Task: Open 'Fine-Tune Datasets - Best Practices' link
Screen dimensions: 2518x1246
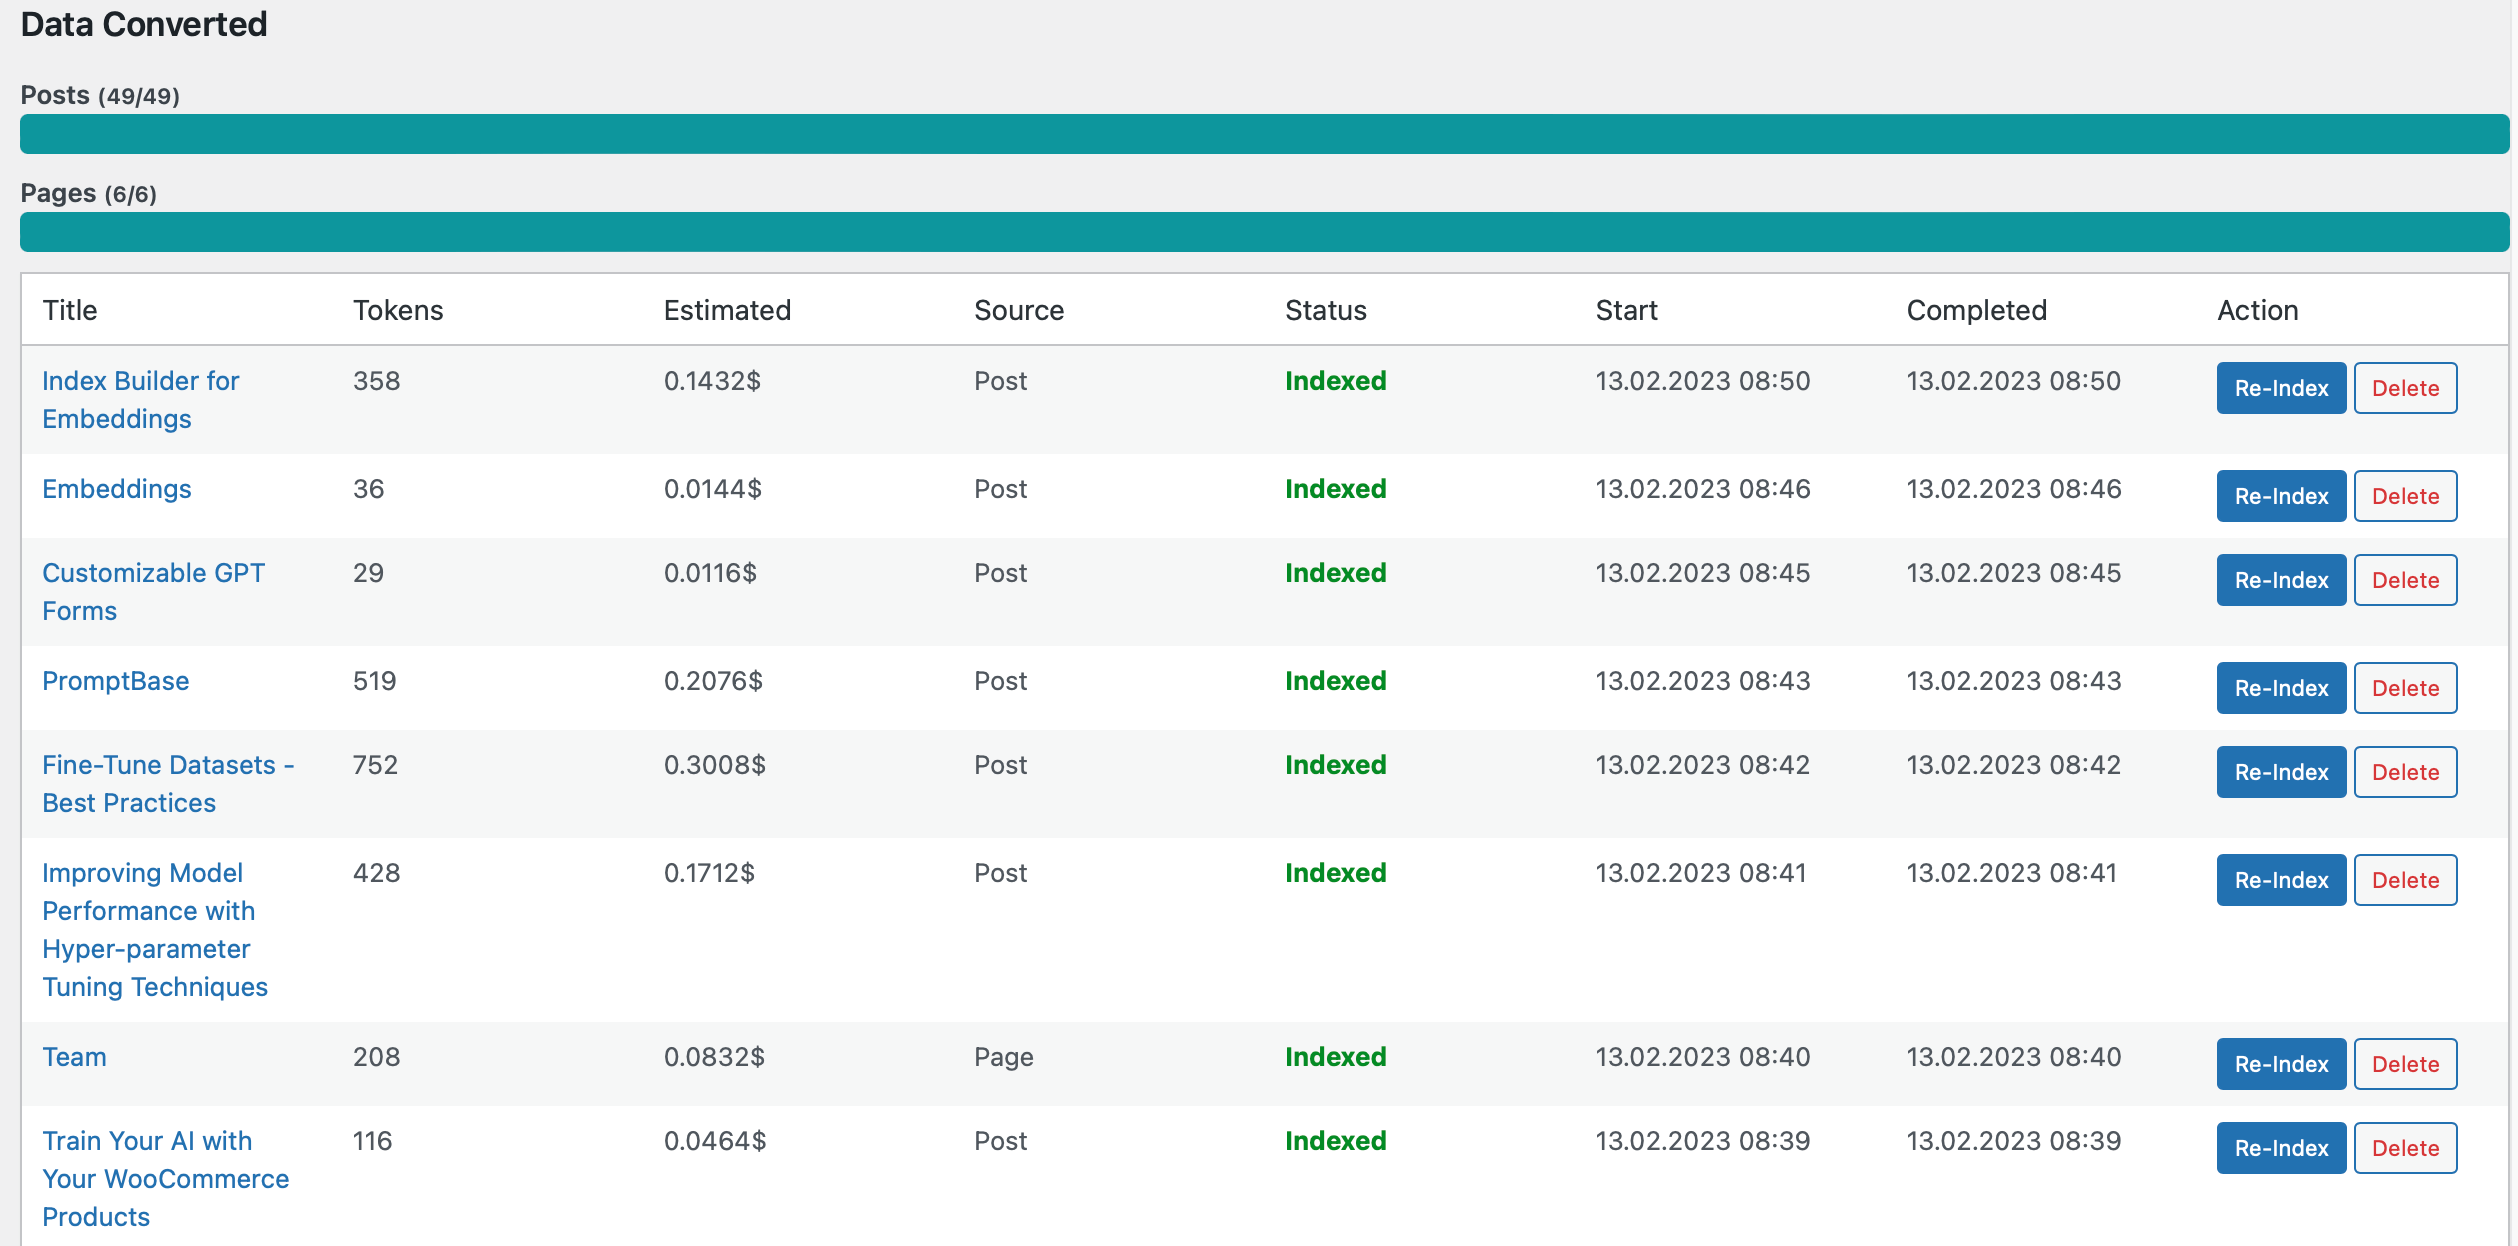Action: click(168, 784)
